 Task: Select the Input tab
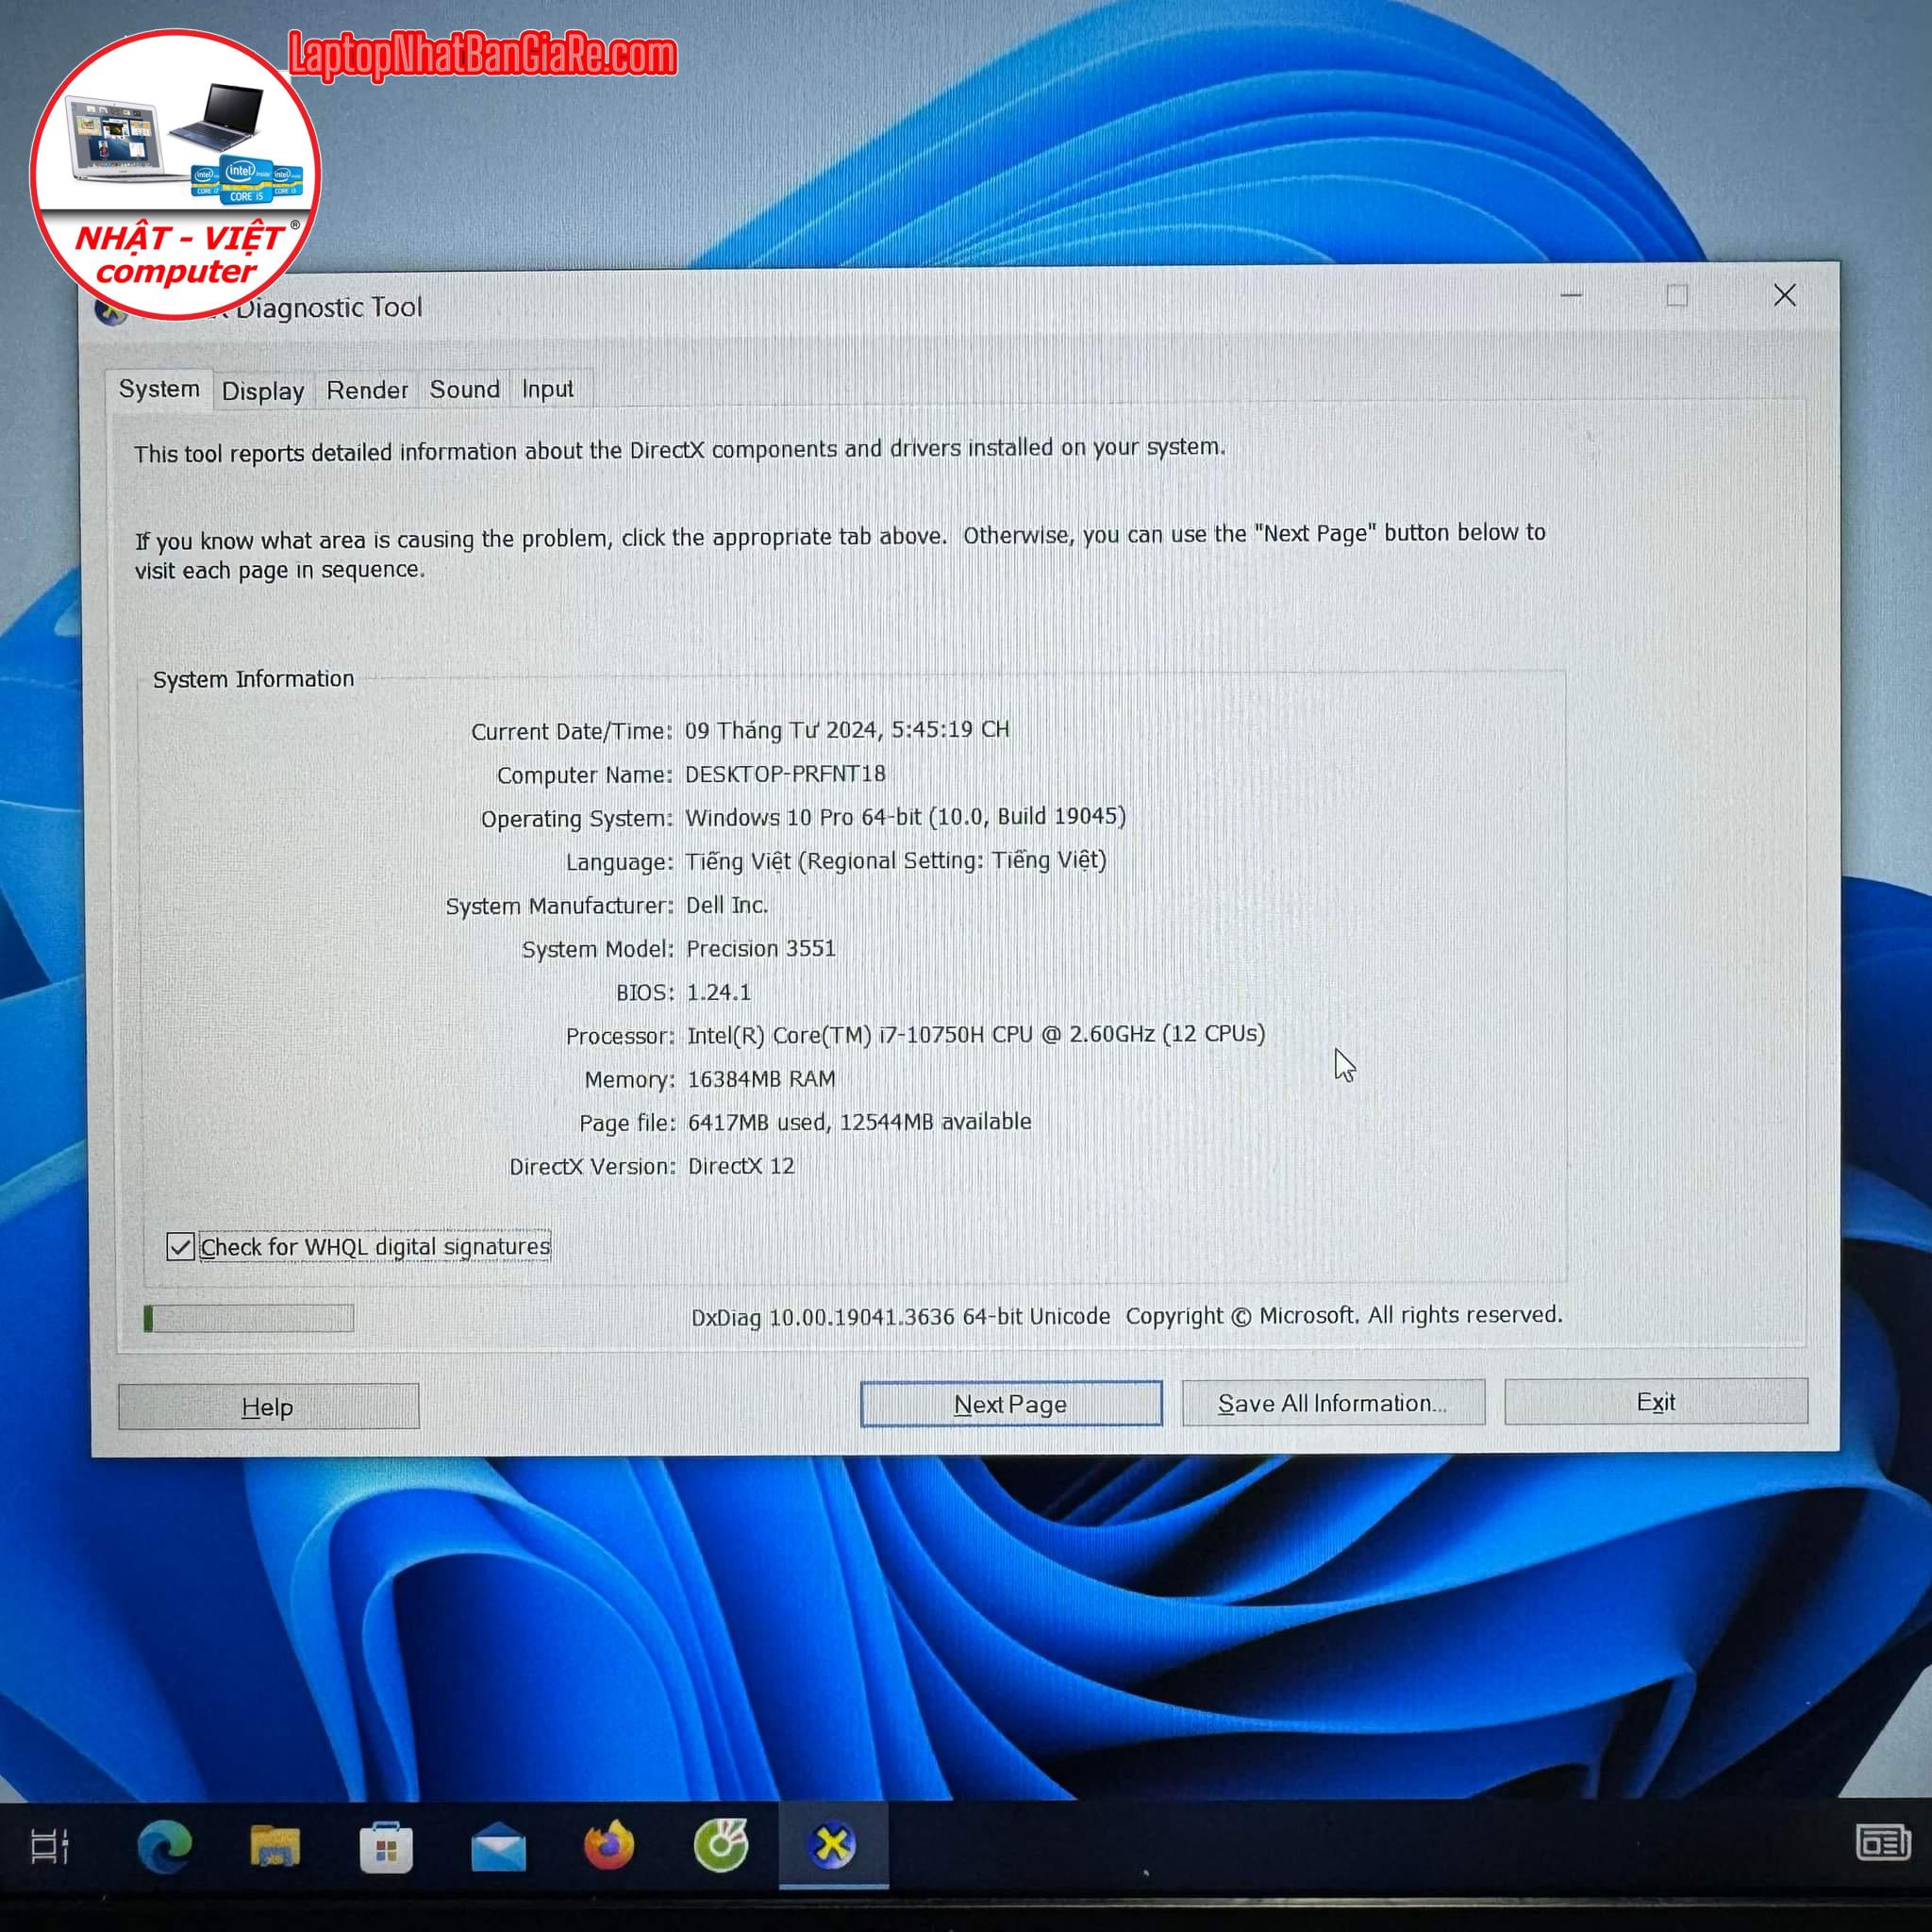547,389
